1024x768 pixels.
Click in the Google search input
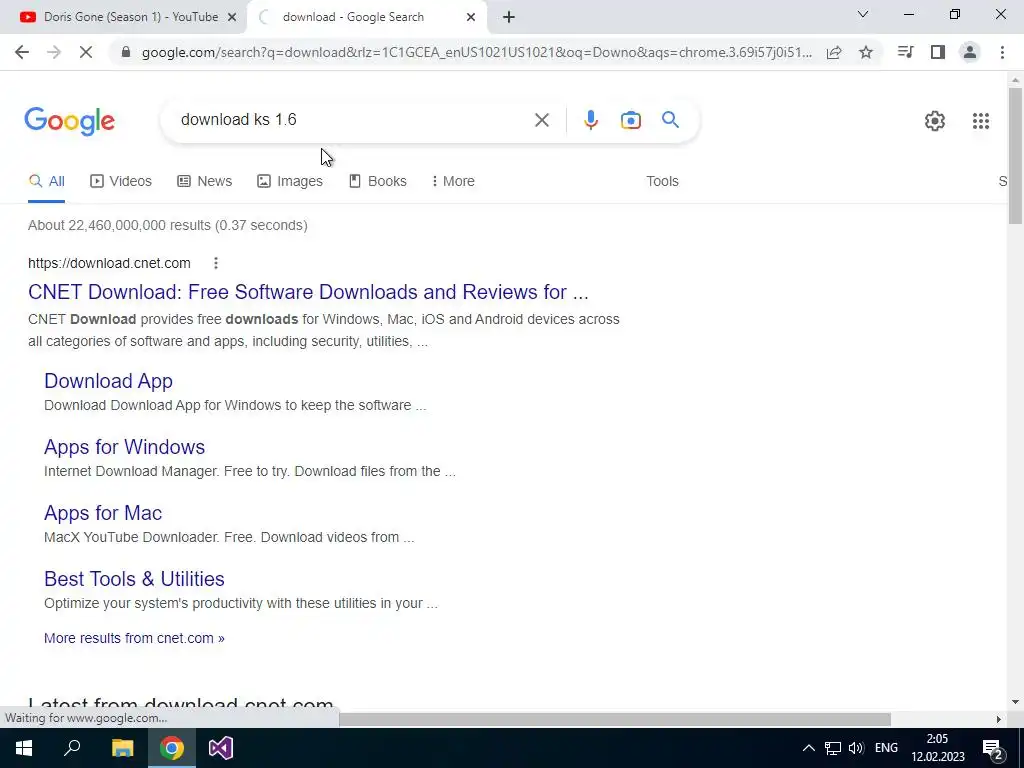click(353, 120)
